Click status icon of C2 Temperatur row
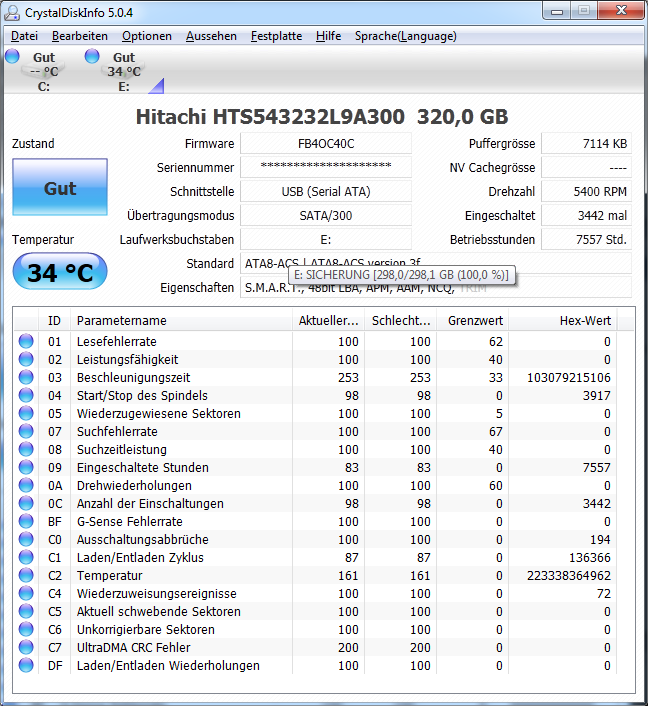Image resolution: width=648 pixels, height=706 pixels. (26, 575)
